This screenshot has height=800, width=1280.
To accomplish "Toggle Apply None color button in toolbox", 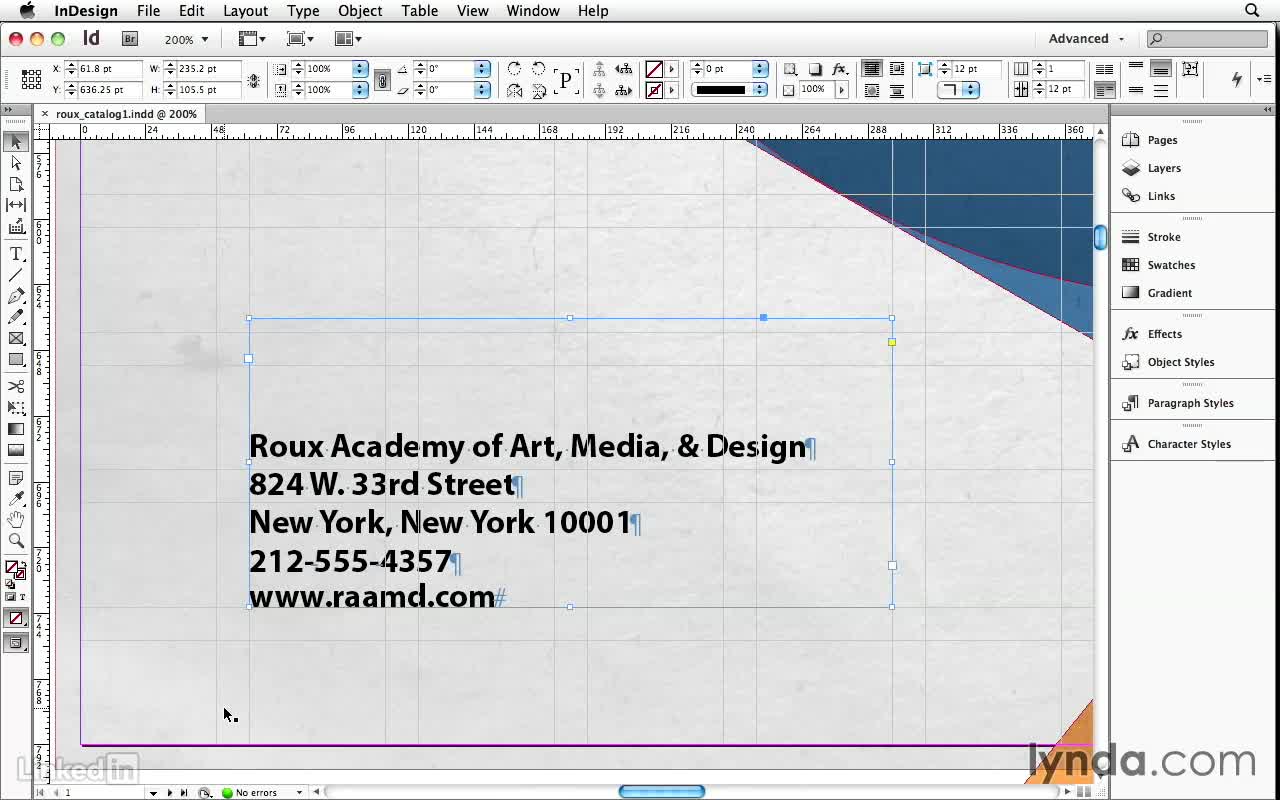I will [16, 619].
